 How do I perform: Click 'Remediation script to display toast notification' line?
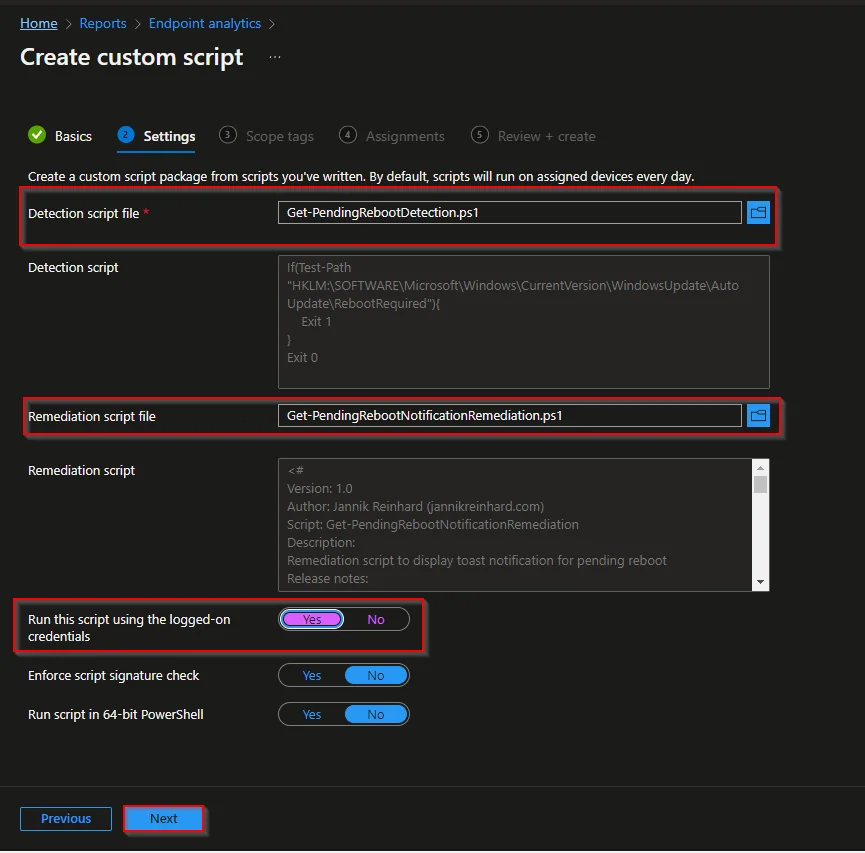coord(477,561)
